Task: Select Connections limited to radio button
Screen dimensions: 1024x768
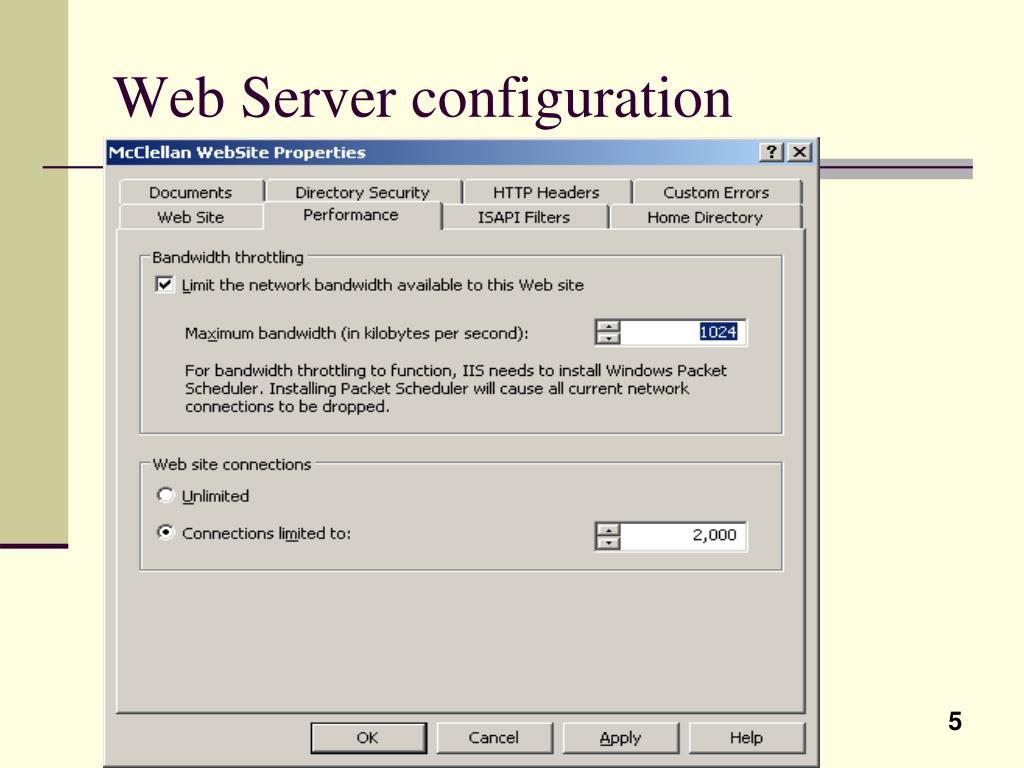Action: click(165, 533)
